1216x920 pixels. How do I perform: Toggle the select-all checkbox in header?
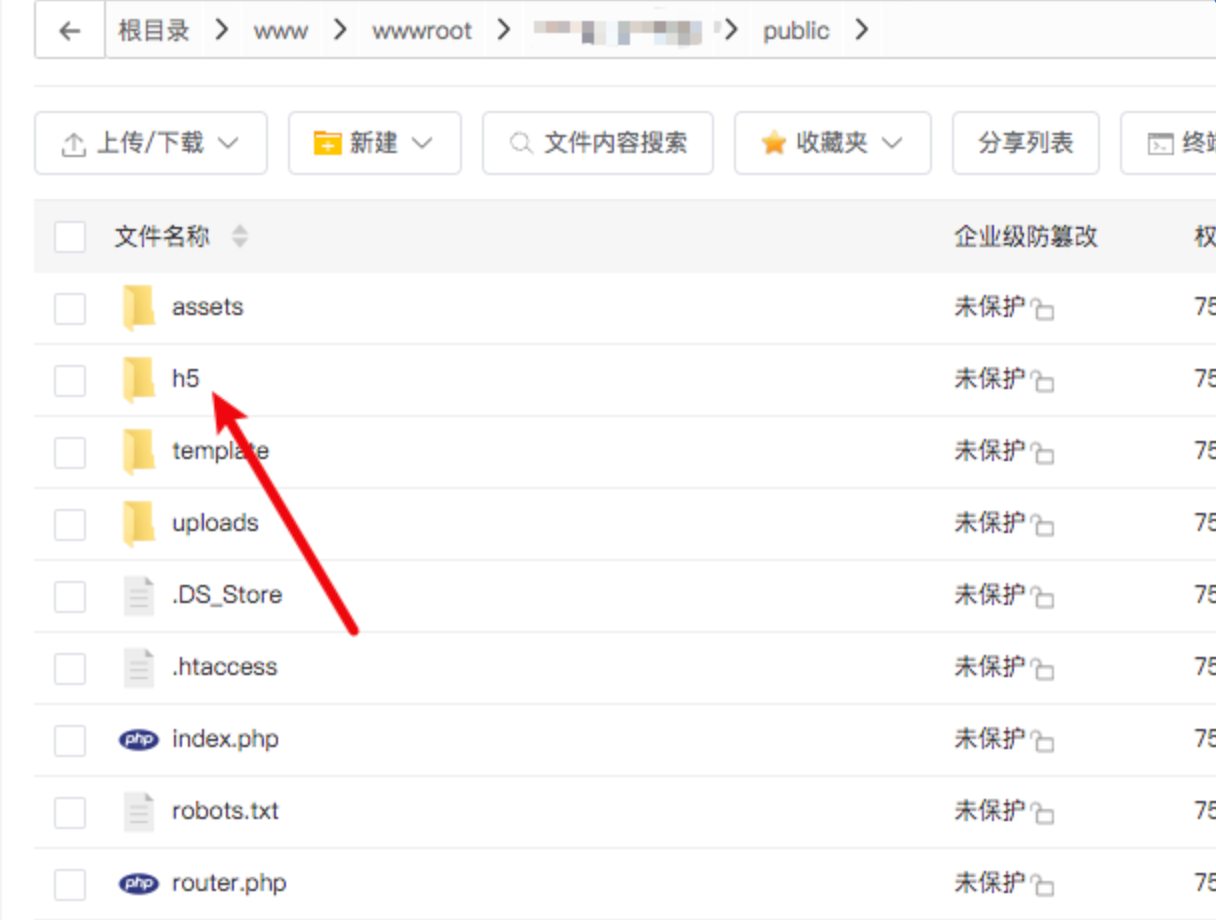pos(70,237)
